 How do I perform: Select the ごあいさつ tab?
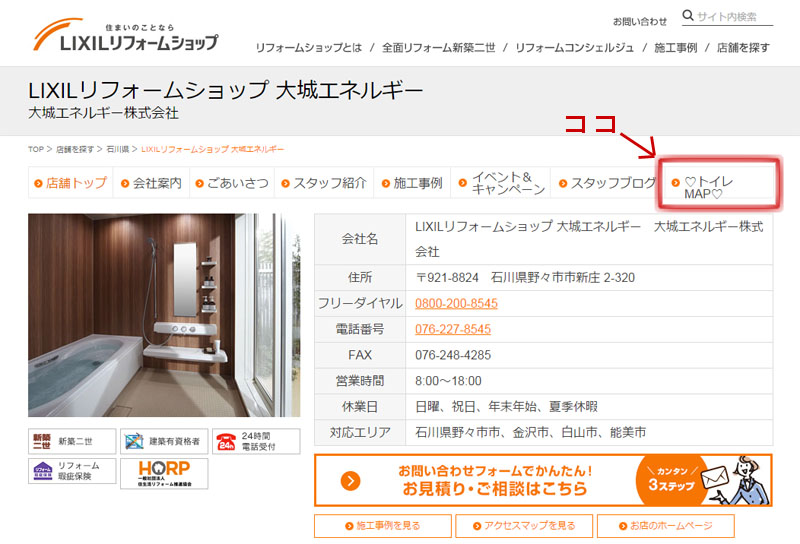tap(232, 183)
